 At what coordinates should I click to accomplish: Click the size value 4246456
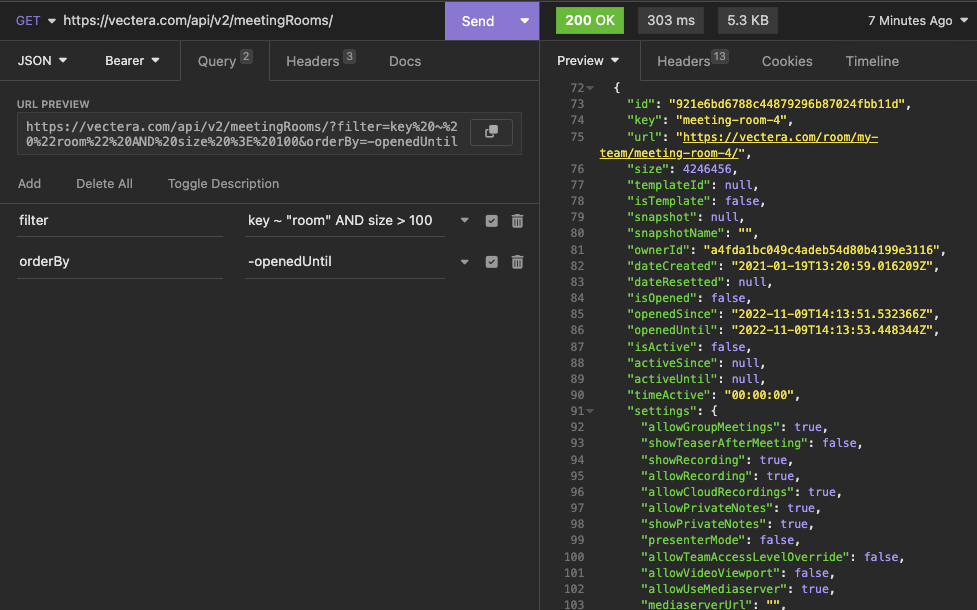707,169
